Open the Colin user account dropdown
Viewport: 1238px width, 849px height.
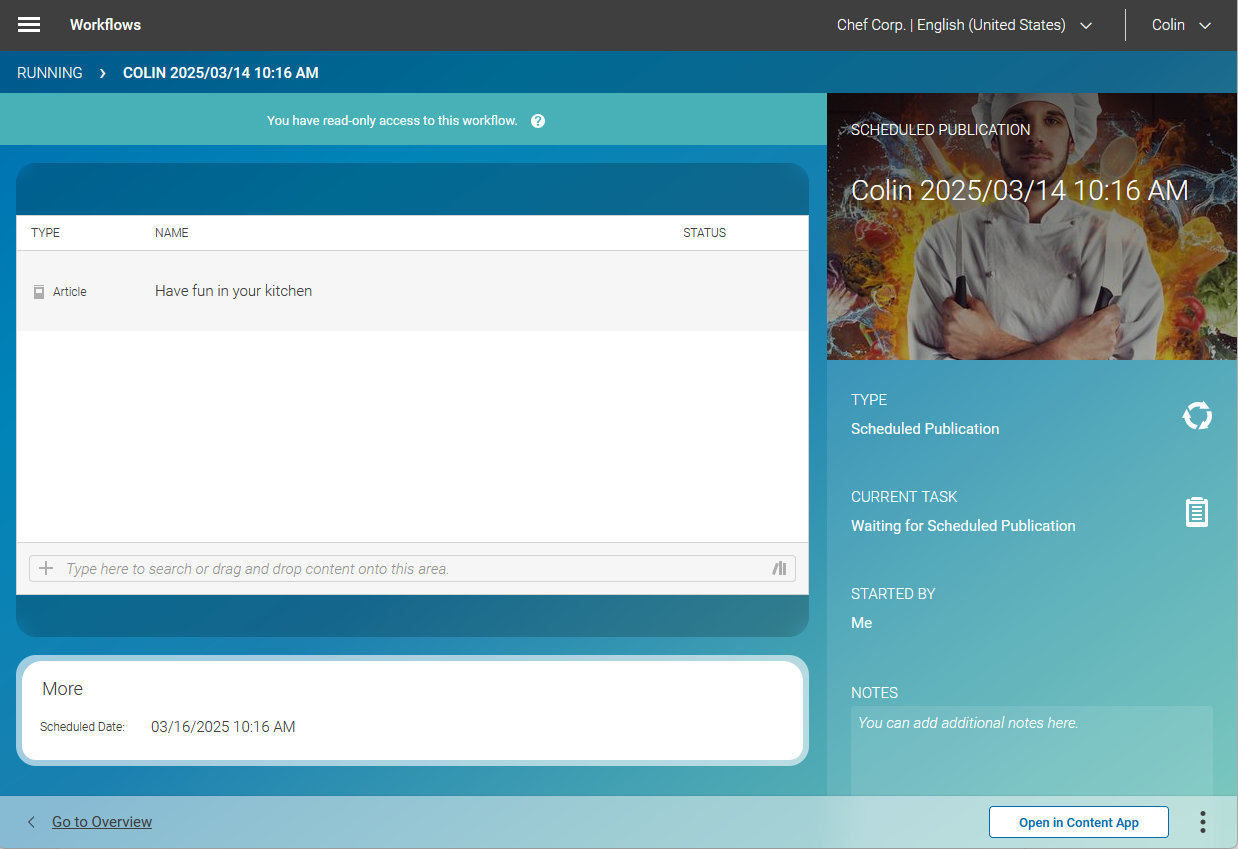[x=1180, y=25]
